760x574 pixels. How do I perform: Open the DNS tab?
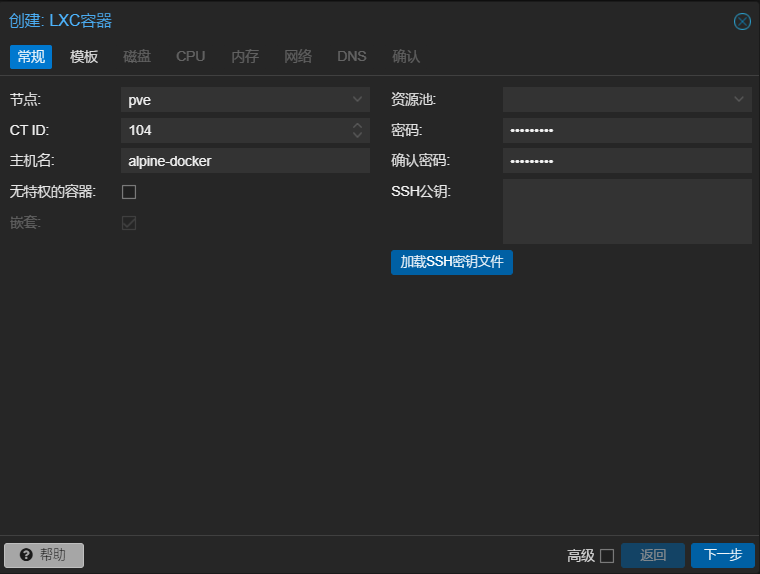pos(352,57)
